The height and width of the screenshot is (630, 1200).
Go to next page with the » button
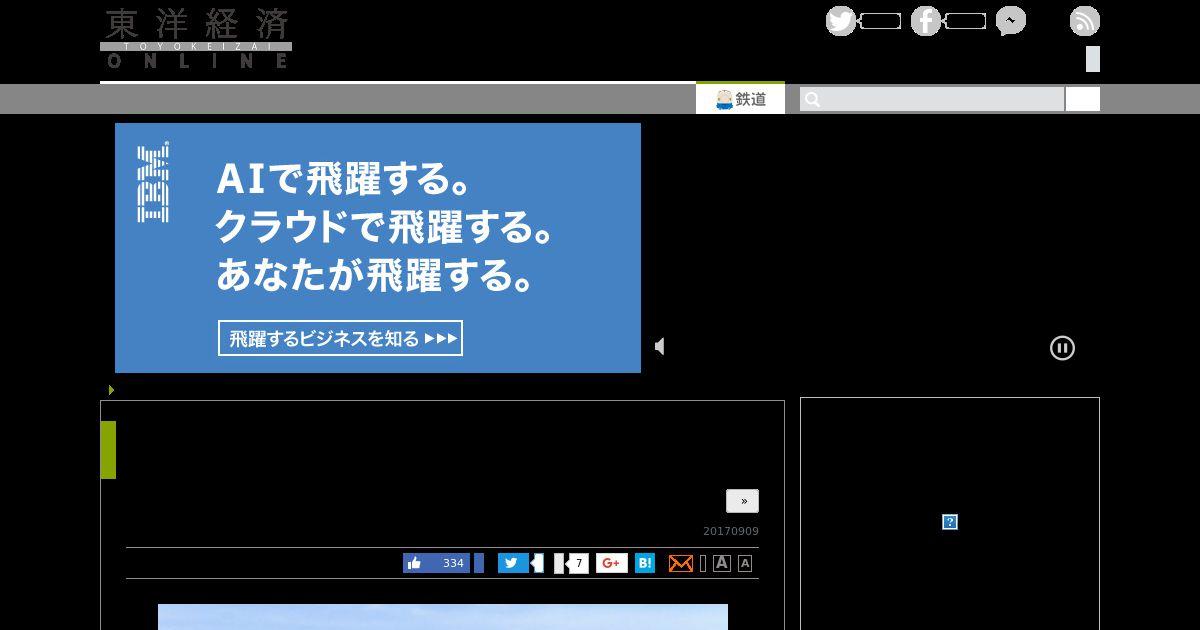(x=742, y=501)
